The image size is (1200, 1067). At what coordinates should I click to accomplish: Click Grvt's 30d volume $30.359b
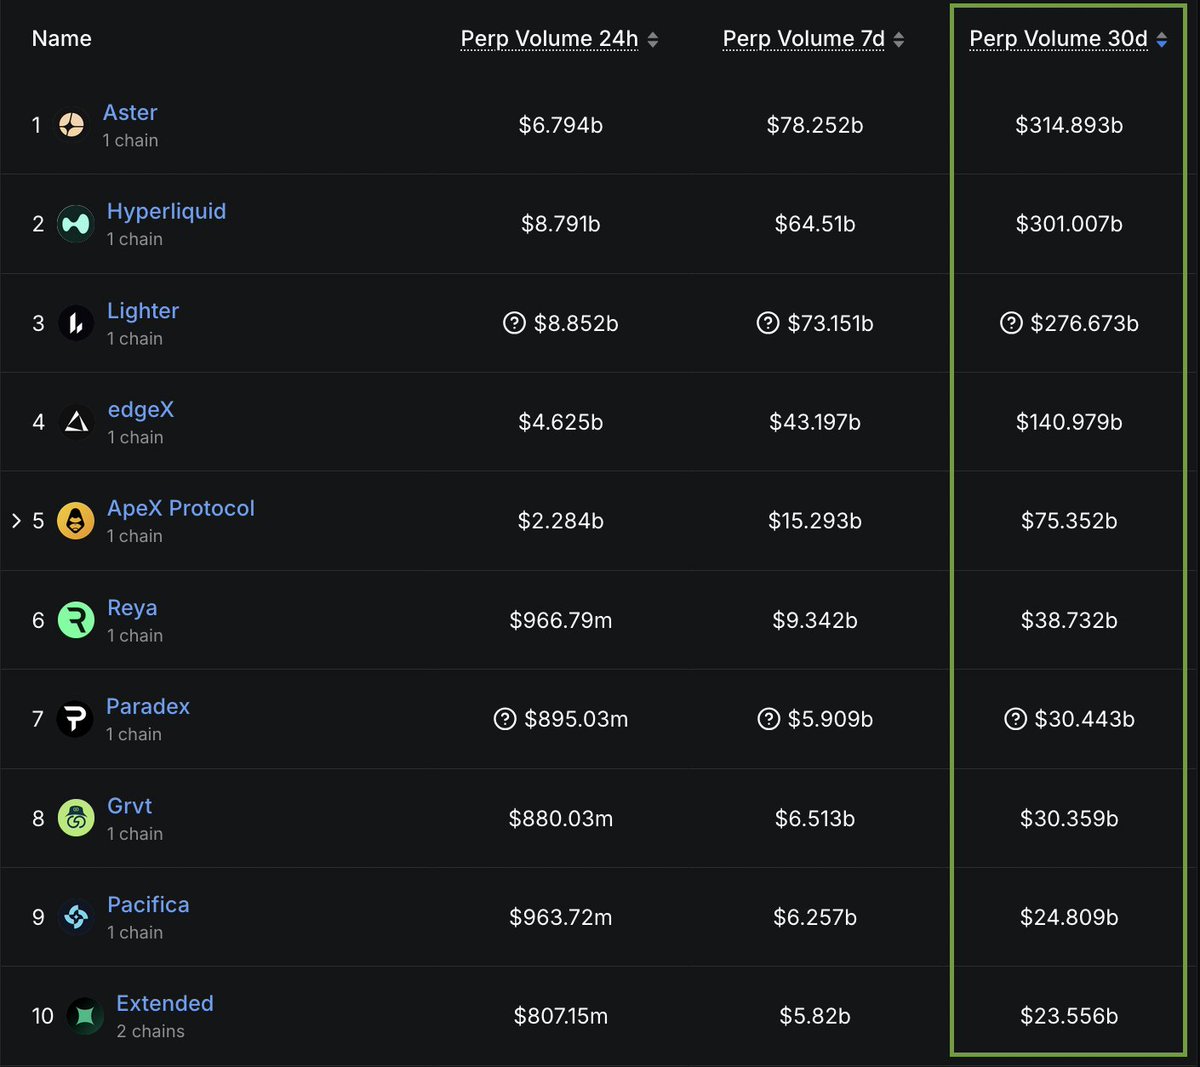[x=1069, y=818]
